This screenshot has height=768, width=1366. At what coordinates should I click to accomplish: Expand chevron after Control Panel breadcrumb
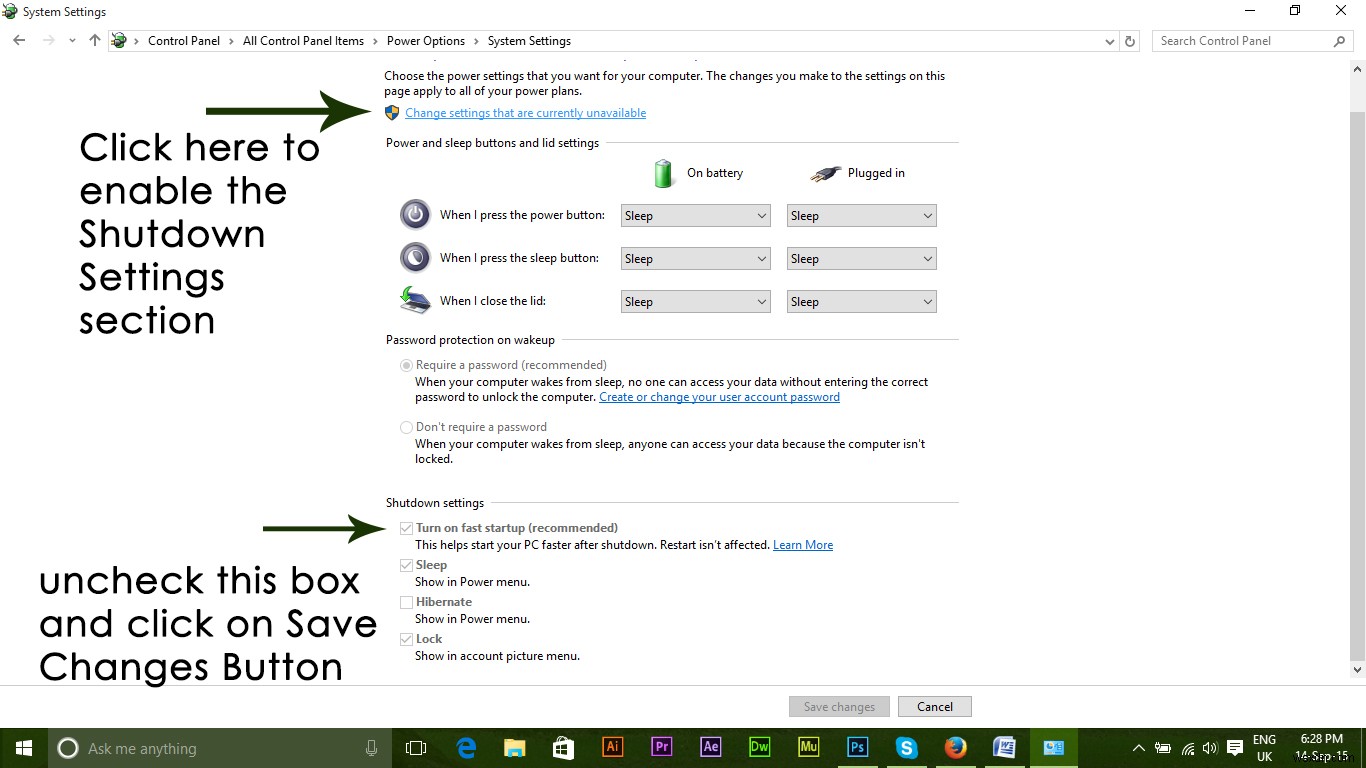tap(231, 41)
